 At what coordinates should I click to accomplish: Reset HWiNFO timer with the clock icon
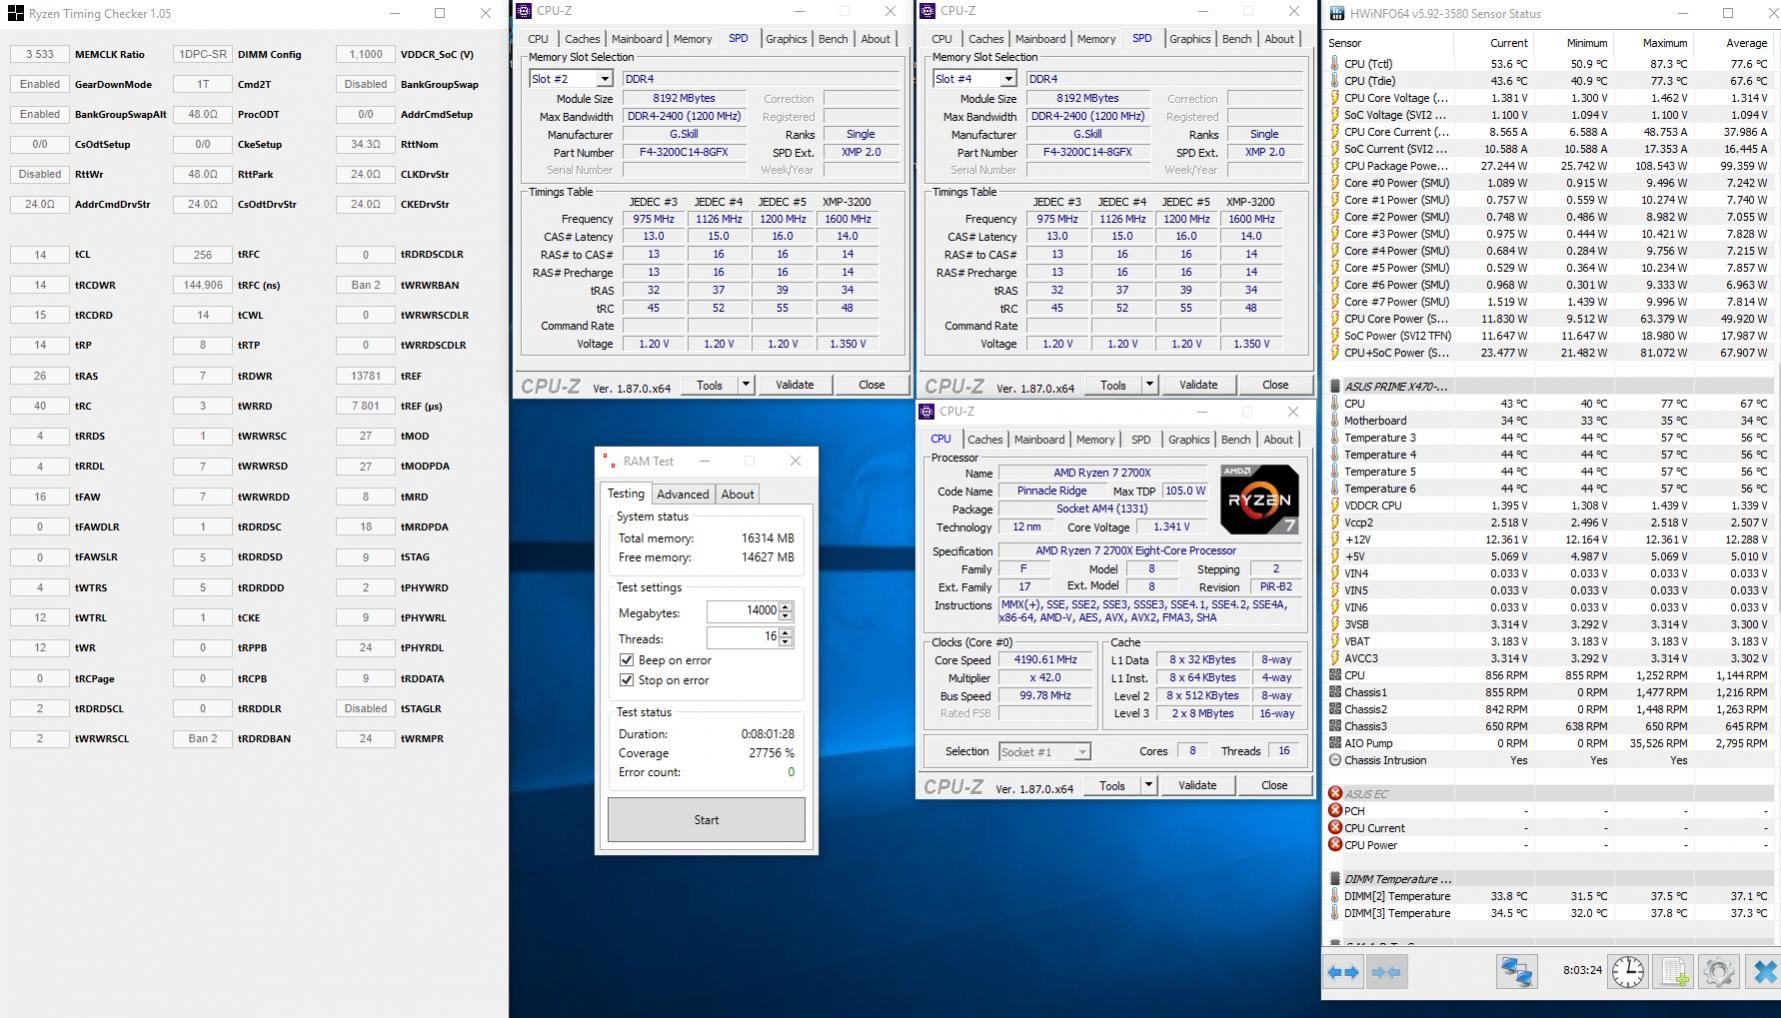tap(1628, 971)
